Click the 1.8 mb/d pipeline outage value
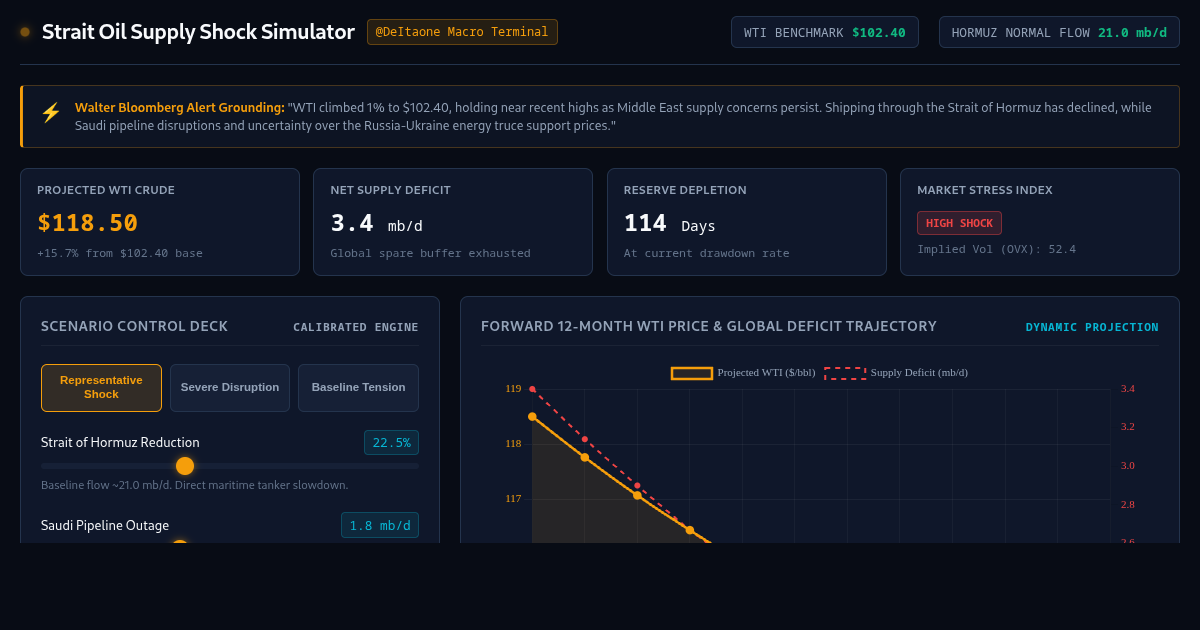Screen dimensions: 1200x630 coord(380,526)
